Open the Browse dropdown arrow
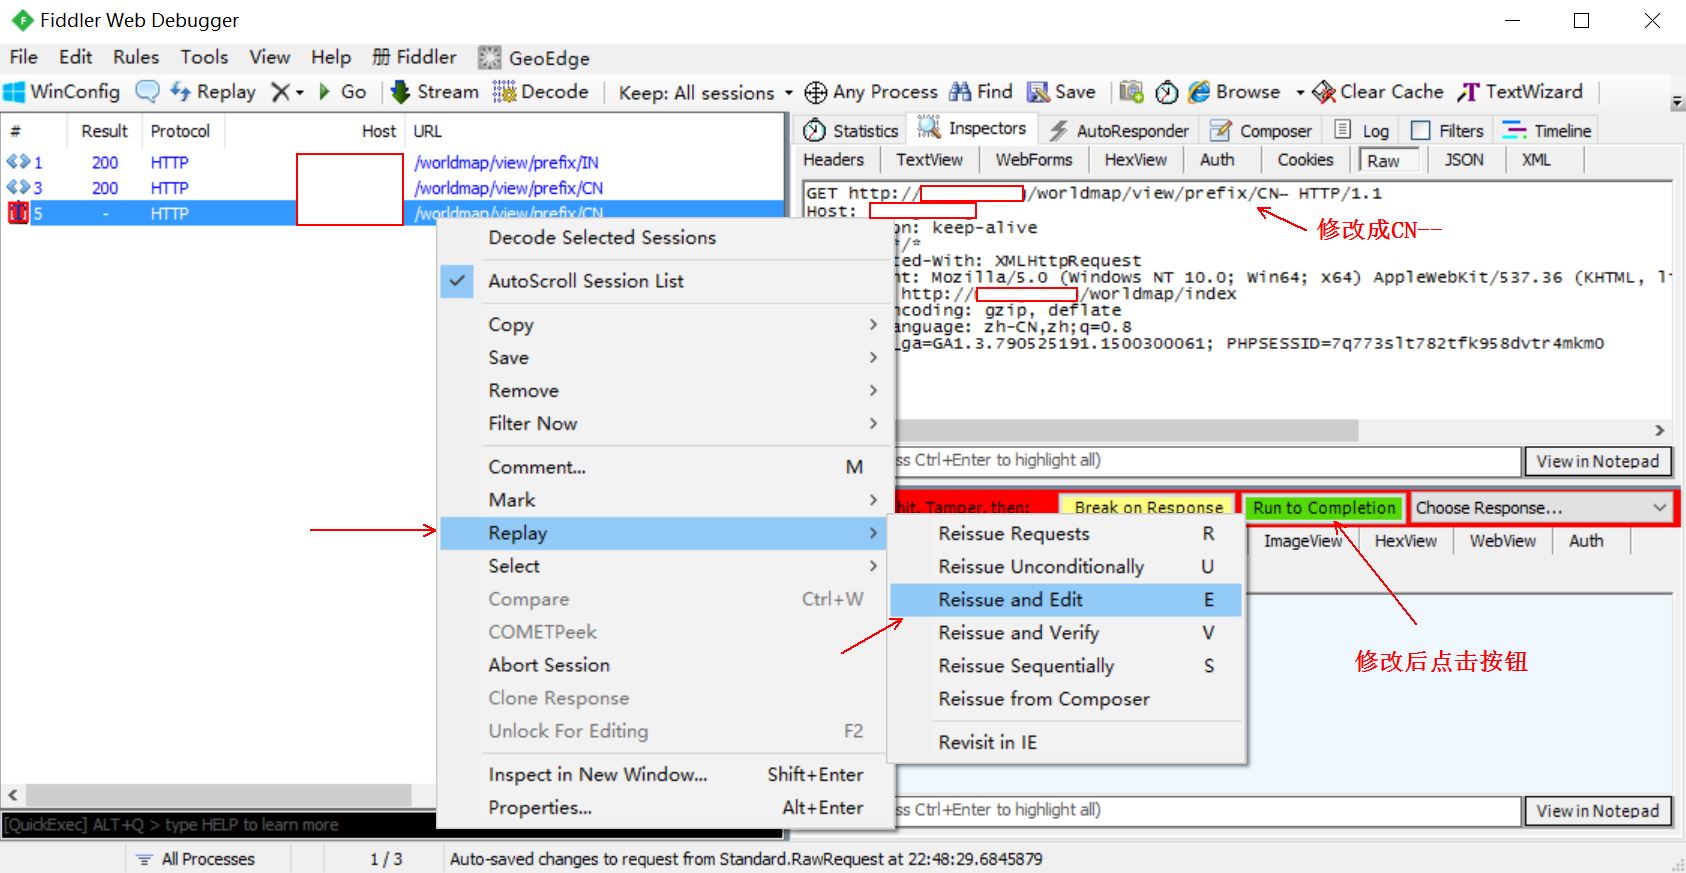This screenshot has height=873, width=1686. pyautogui.click(x=1300, y=92)
